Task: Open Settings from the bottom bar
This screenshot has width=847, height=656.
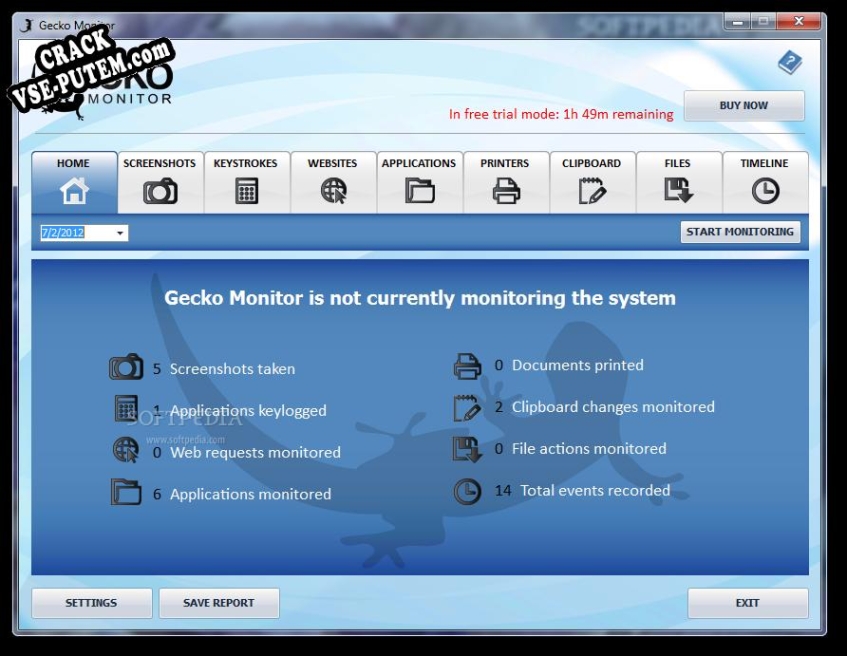Action: coord(92,603)
